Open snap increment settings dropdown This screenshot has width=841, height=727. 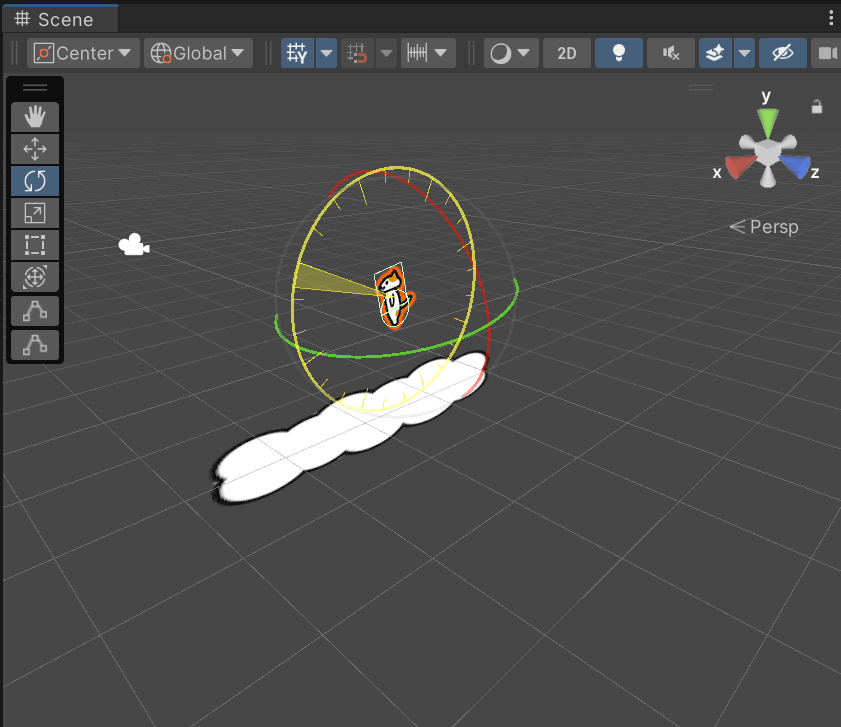428,53
